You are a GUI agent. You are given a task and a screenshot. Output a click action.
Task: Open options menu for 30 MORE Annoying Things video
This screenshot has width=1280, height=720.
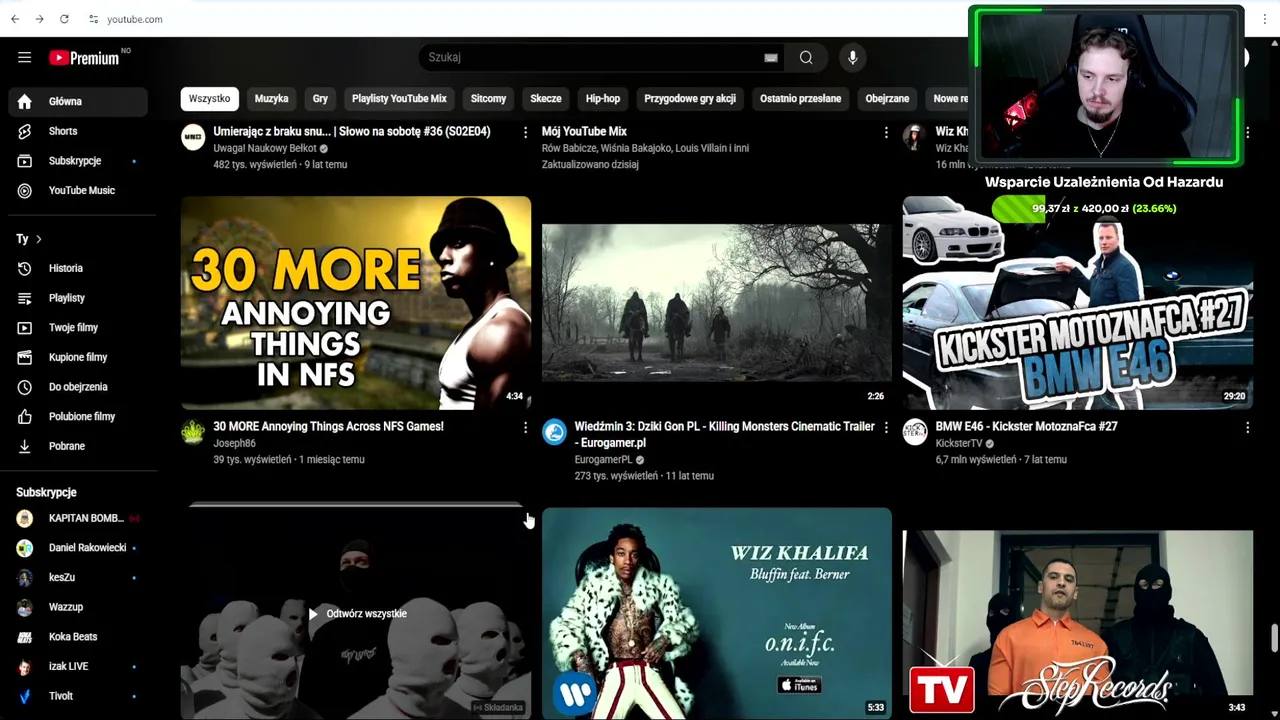pyautogui.click(x=525, y=428)
